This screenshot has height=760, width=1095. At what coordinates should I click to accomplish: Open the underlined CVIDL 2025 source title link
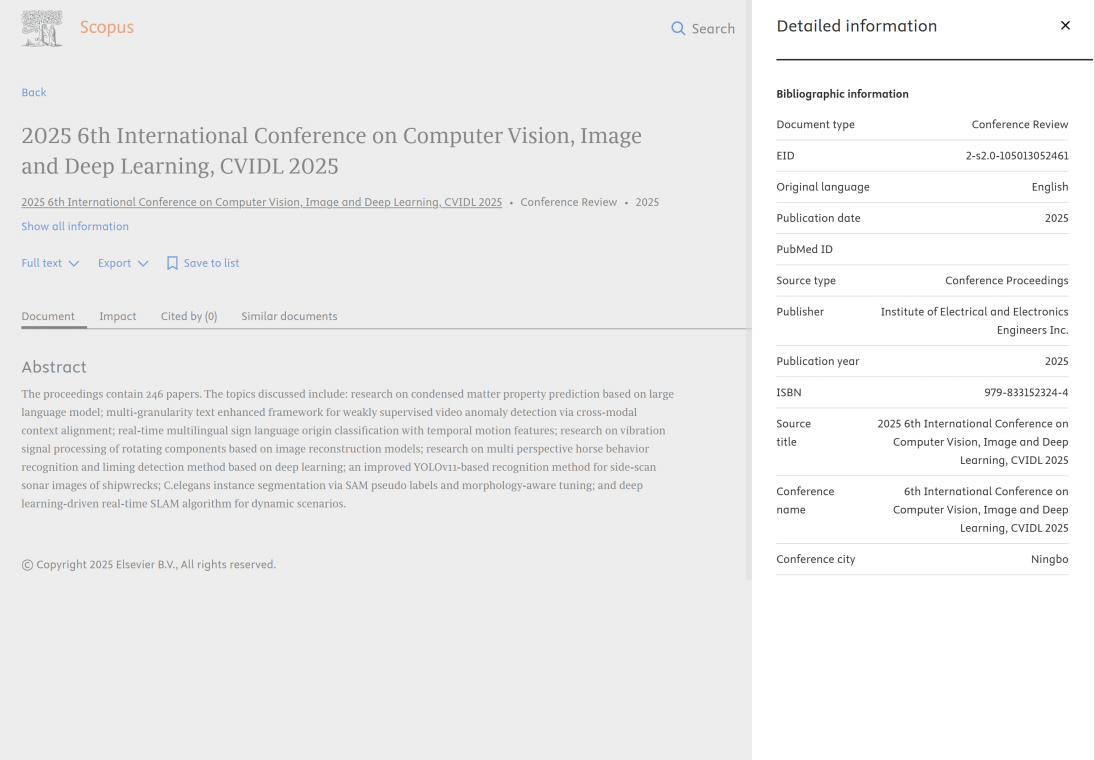click(x=261, y=202)
